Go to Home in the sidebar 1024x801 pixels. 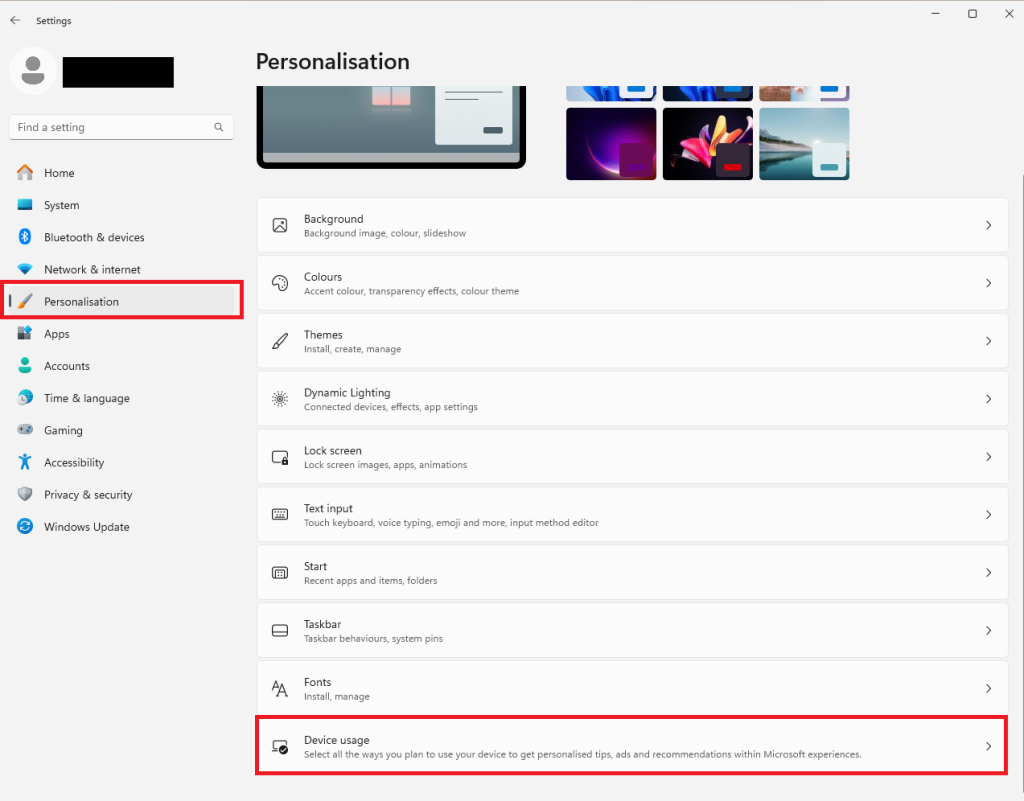coord(60,172)
